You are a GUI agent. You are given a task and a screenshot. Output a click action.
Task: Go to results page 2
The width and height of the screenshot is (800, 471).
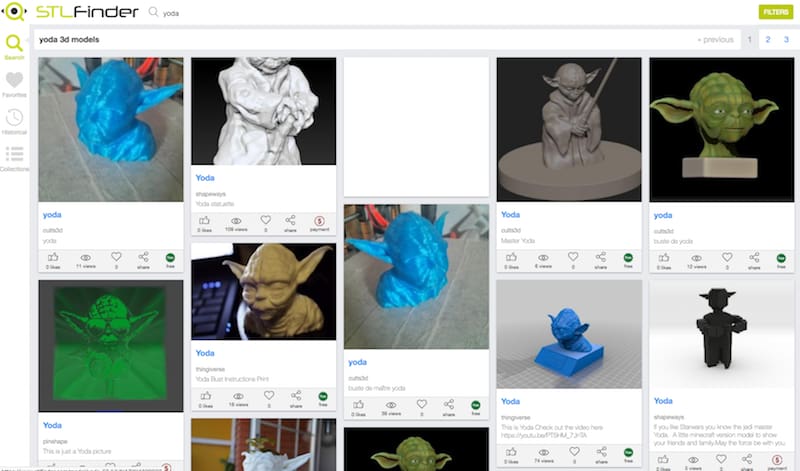[x=767, y=39]
